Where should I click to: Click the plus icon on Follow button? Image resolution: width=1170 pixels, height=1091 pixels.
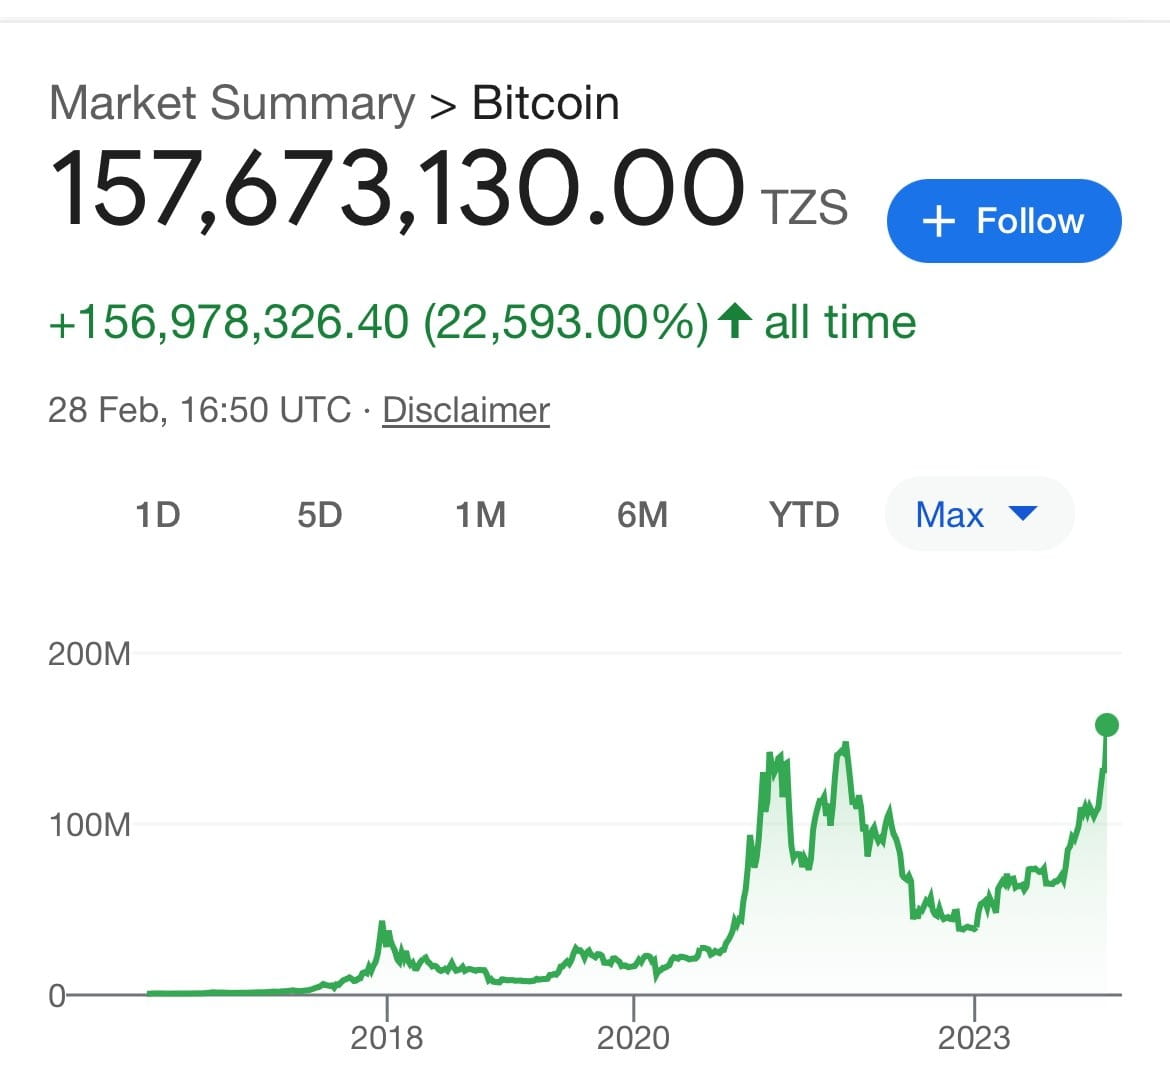pyautogui.click(x=938, y=221)
